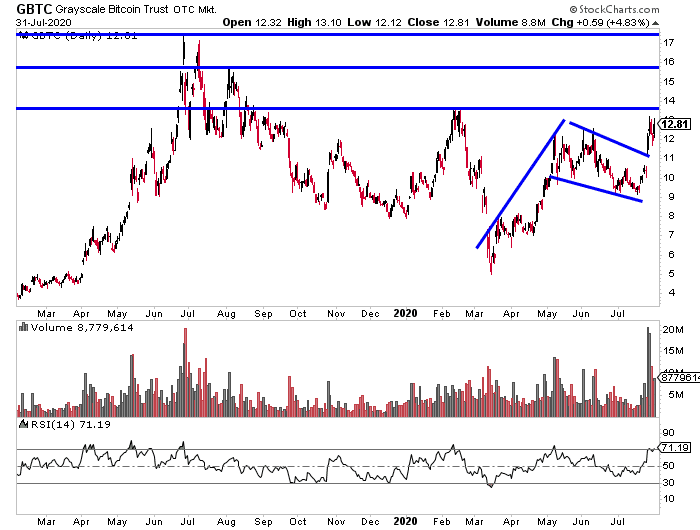Click the bold 2020 label under the RSI panel
Screen dimensions: 700x530
[405, 522]
